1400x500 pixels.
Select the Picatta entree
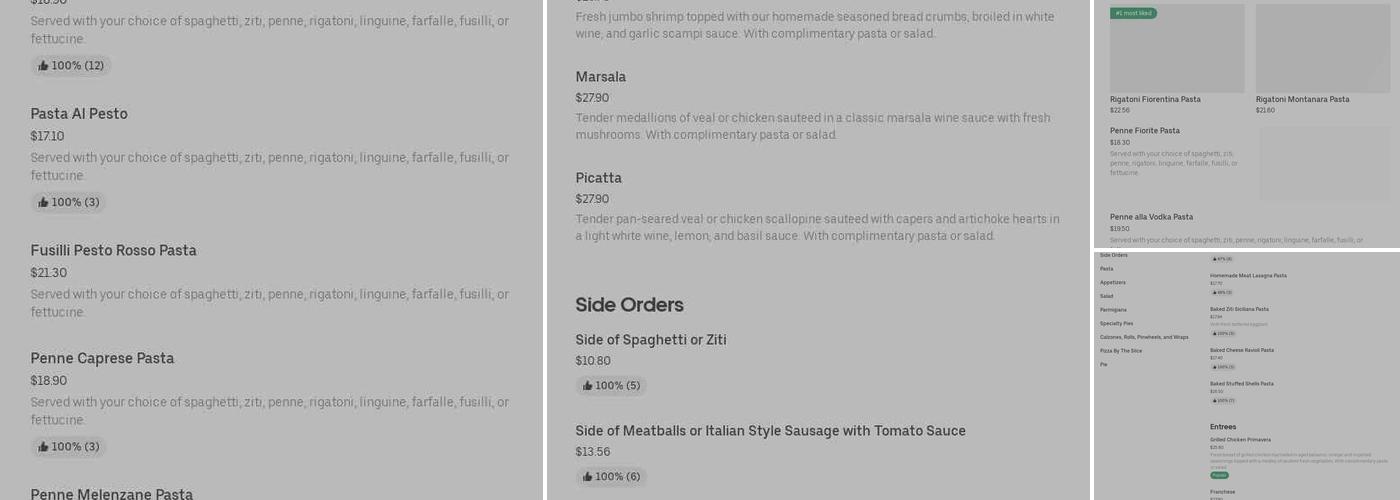pos(598,178)
